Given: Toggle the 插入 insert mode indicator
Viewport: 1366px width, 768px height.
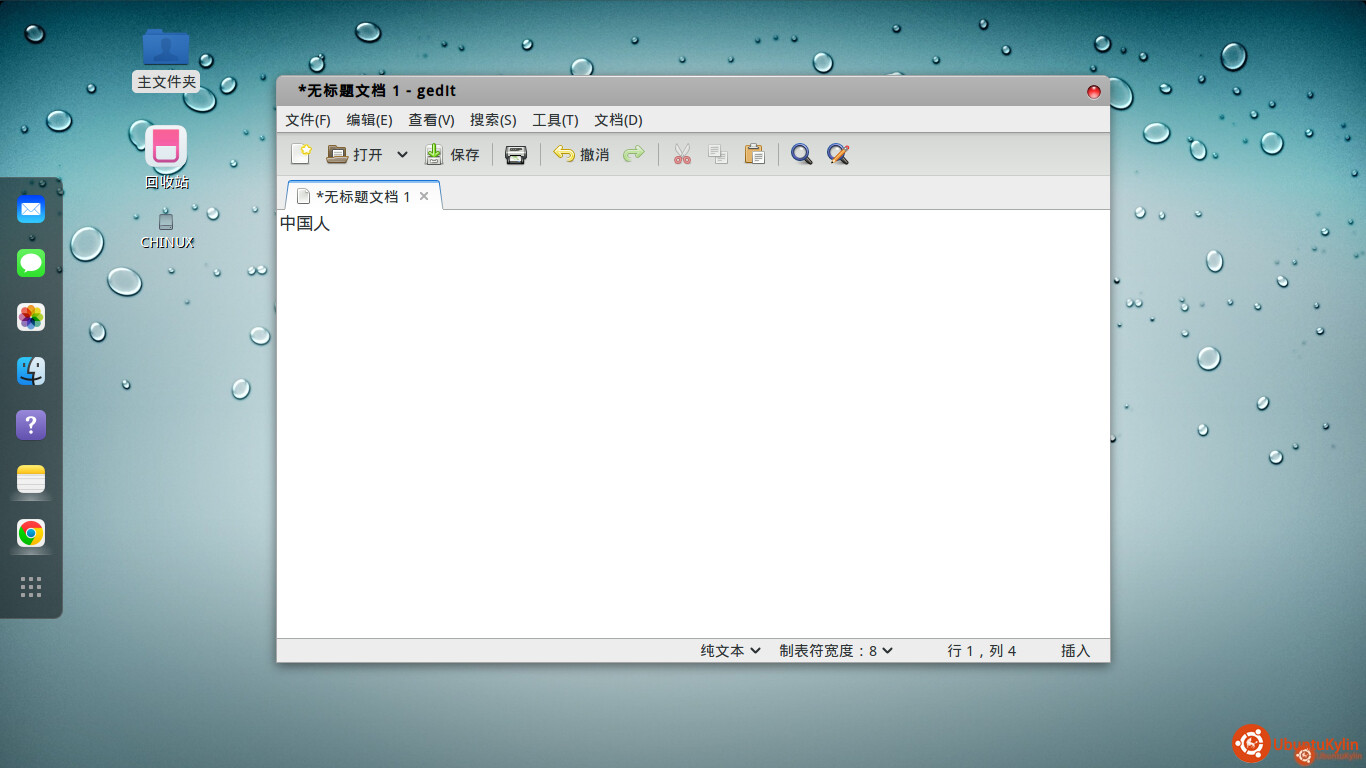Looking at the screenshot, I should (1075, 651).
